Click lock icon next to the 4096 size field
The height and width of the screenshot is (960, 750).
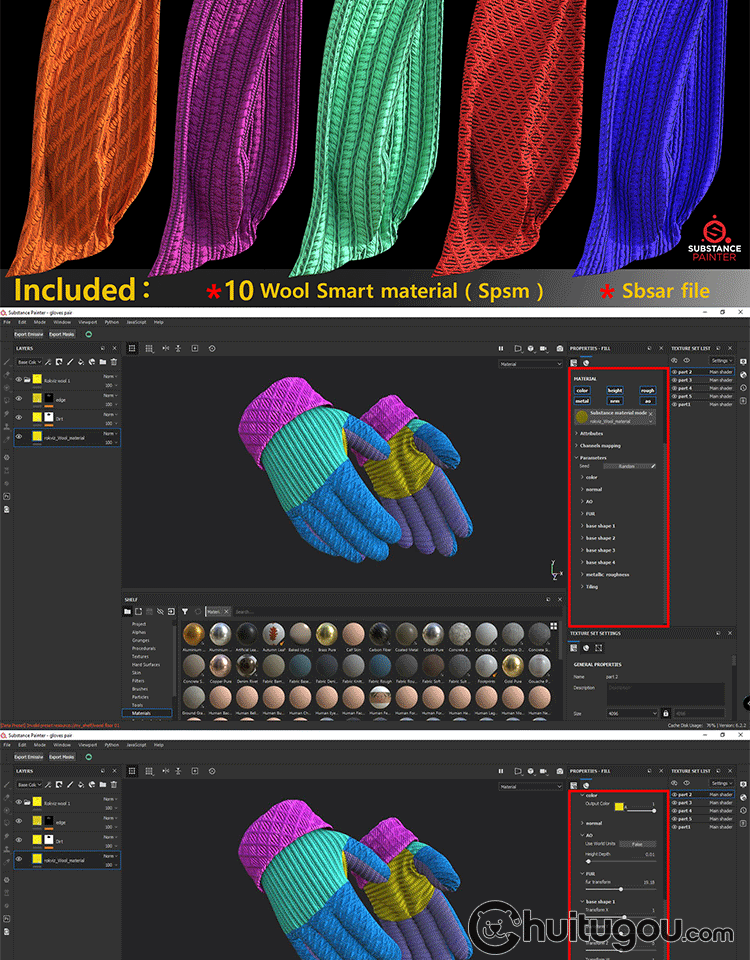[x=666, y=713]
